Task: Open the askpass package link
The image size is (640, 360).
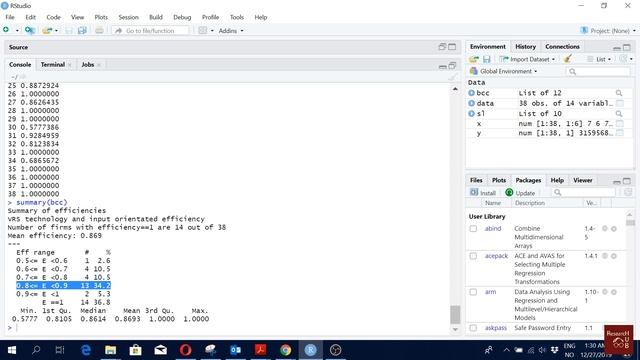Action: click(x=496, y=328)
